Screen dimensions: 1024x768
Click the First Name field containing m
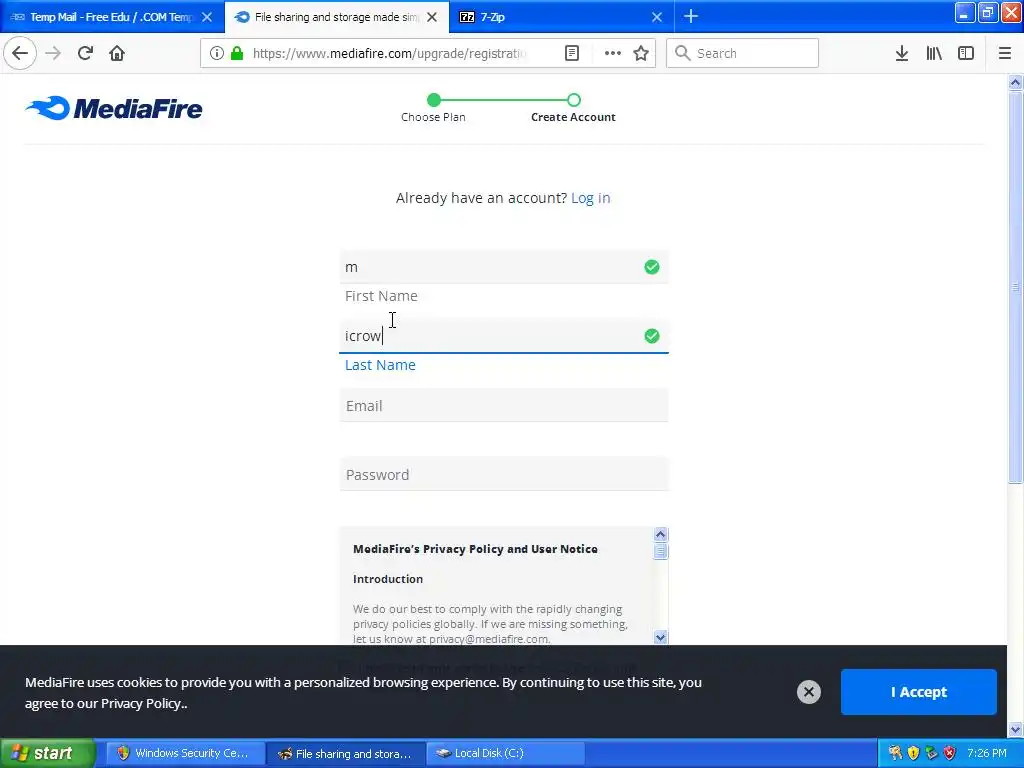point(504,267)
